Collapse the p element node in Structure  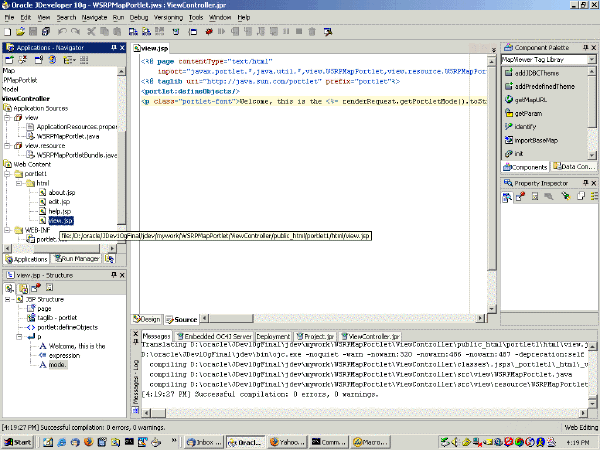19,337
